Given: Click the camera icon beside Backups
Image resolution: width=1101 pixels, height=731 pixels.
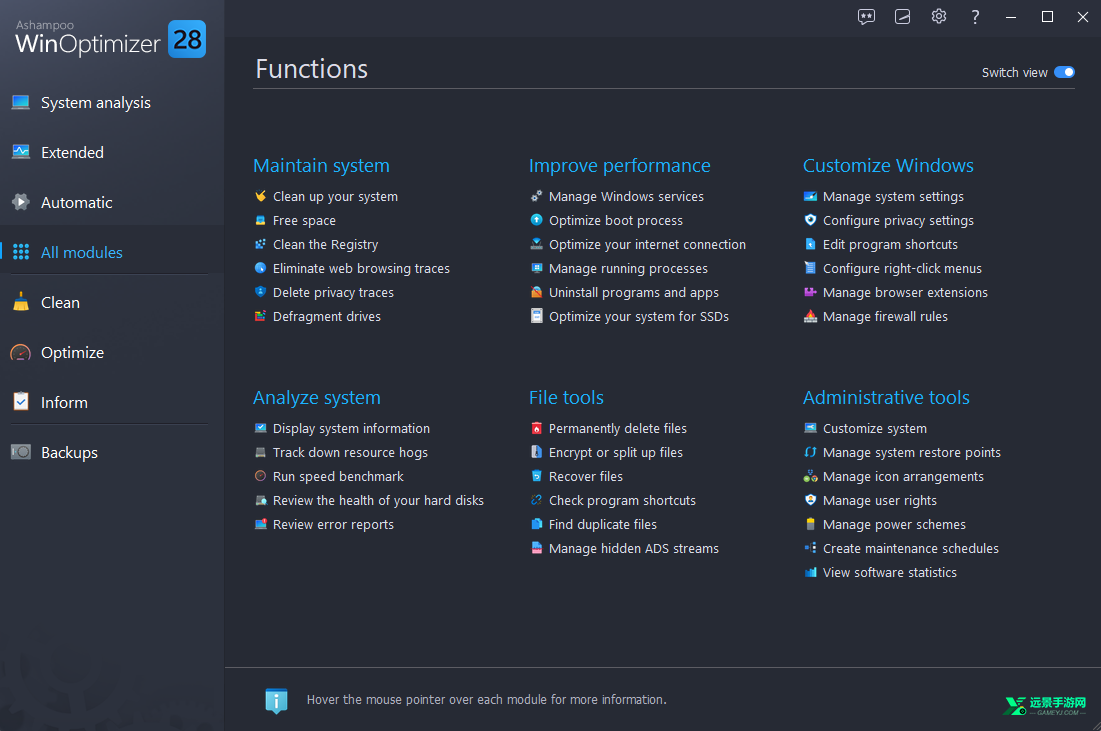Looking at the screenshot, I should pos(20,452).
